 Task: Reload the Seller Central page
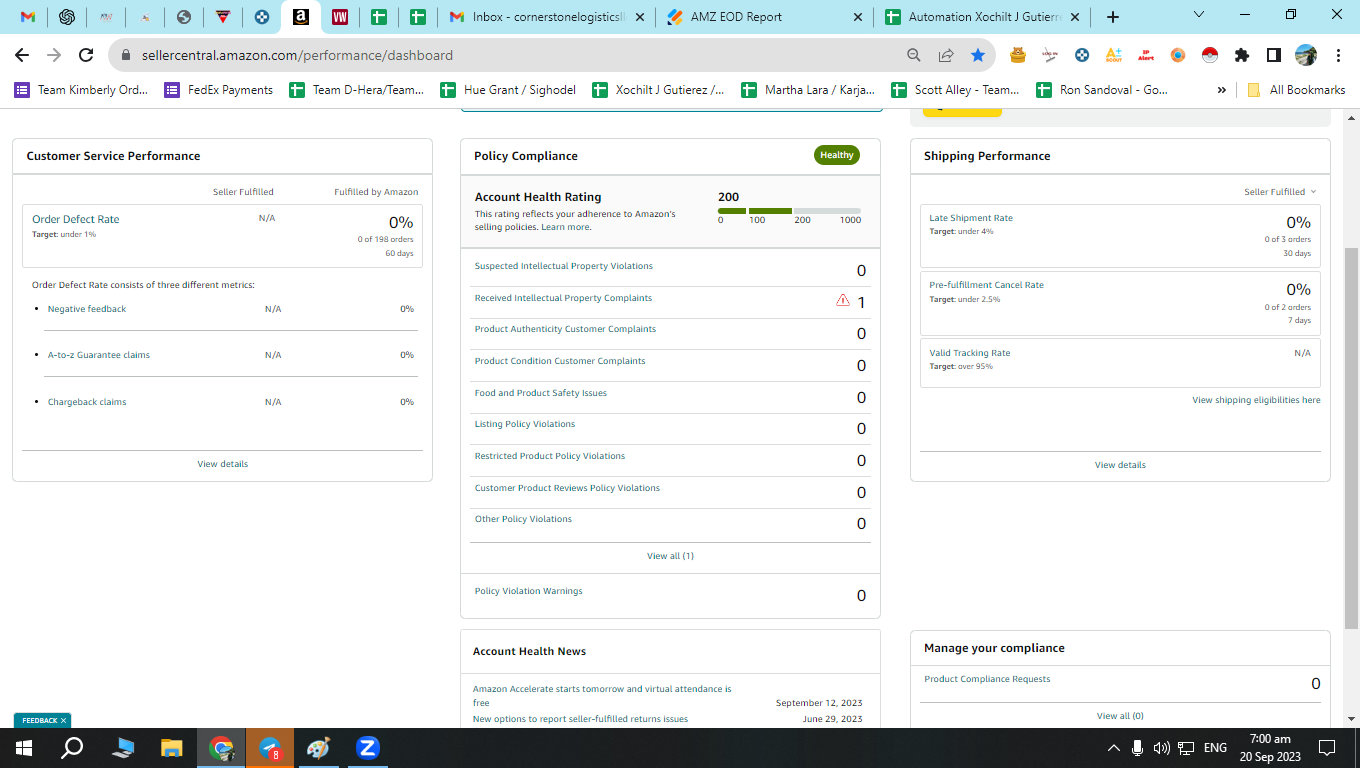click(x=86, y=56)
